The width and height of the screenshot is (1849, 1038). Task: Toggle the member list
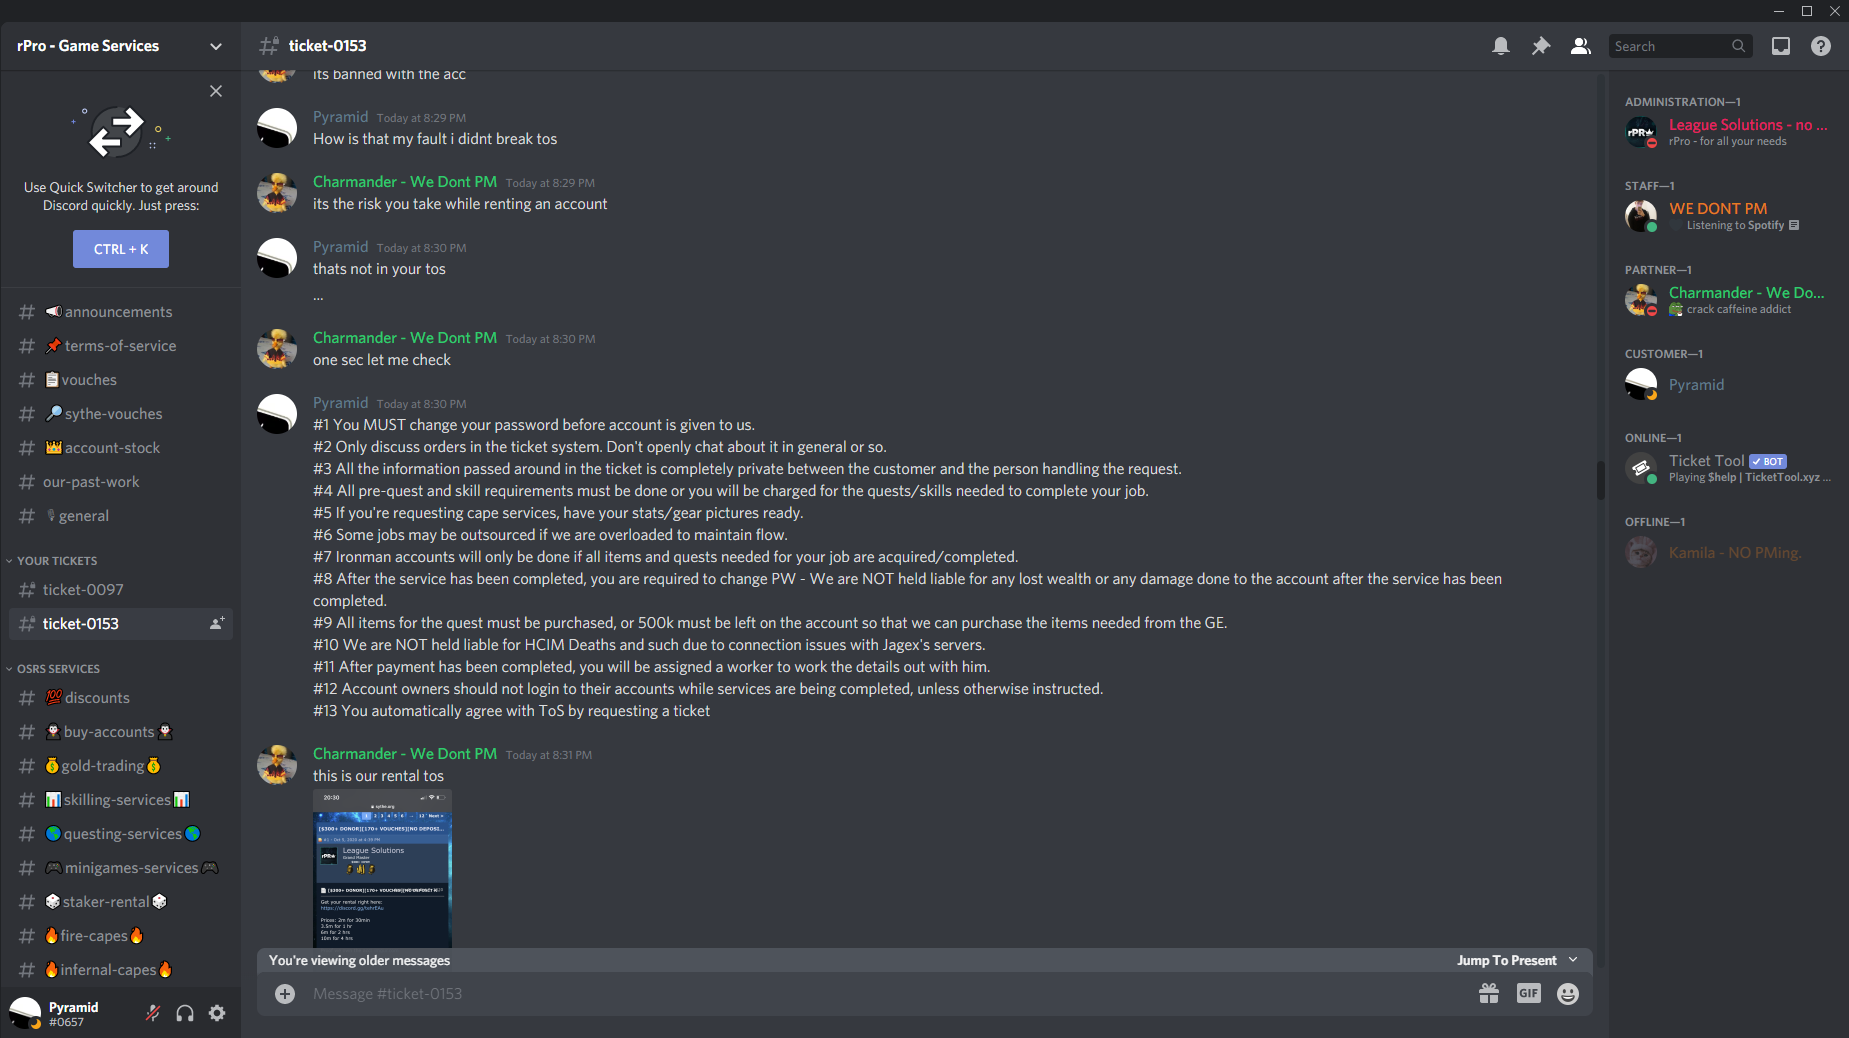(1581, 46)
